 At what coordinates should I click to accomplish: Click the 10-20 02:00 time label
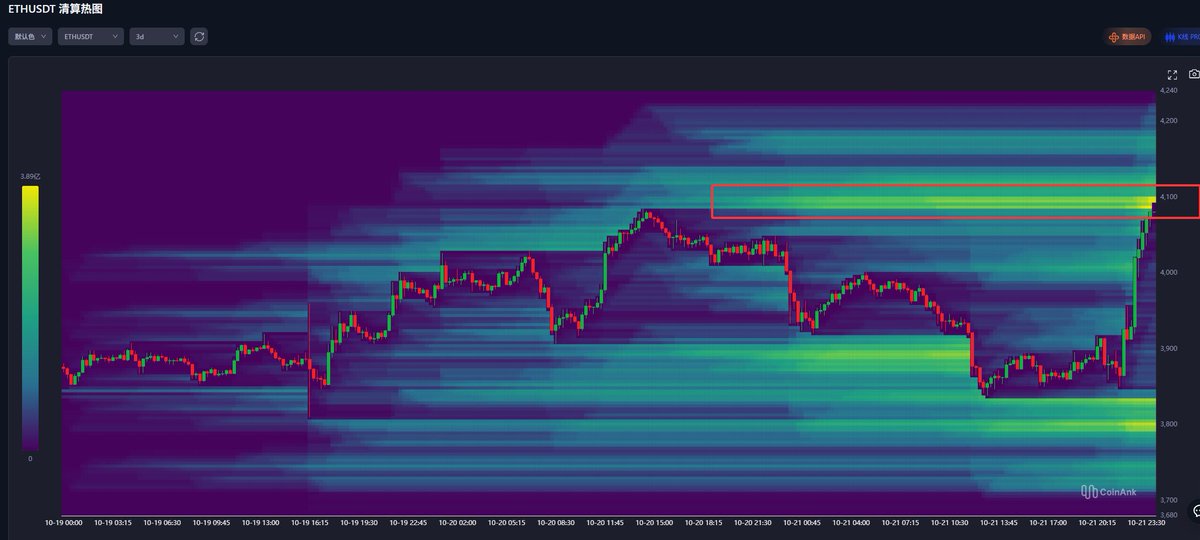pyautogui.click(x=457, y=522)
